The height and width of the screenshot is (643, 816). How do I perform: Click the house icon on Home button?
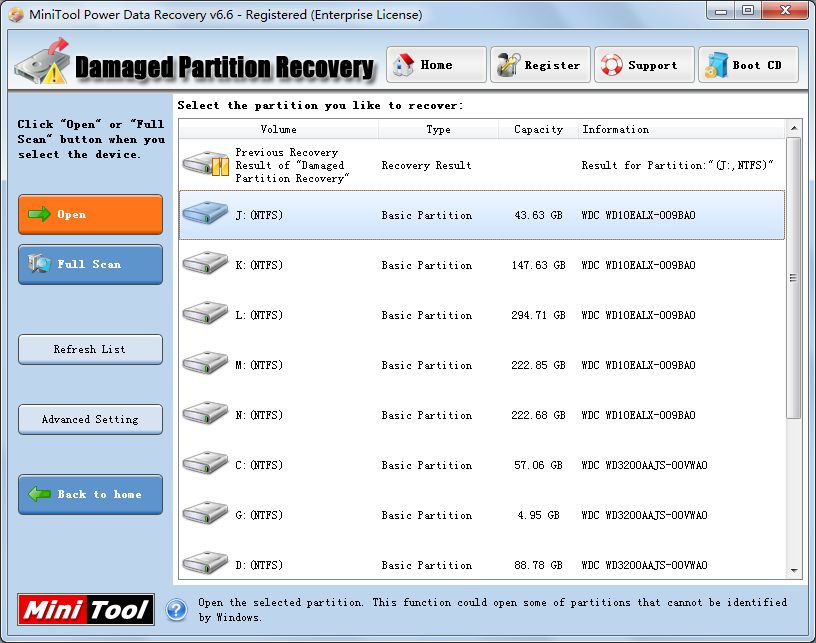click(403, 65)
